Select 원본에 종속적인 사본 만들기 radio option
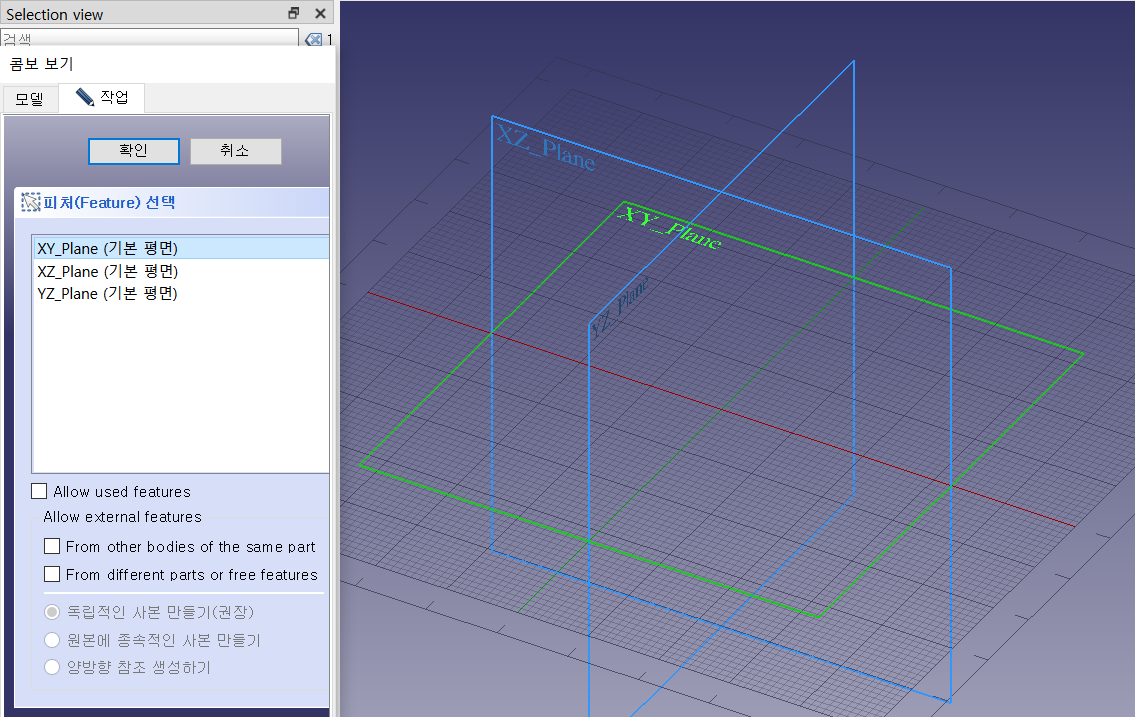Image resolution: width=1135 pixels, height=717 pixels. [x=52, y=640]
